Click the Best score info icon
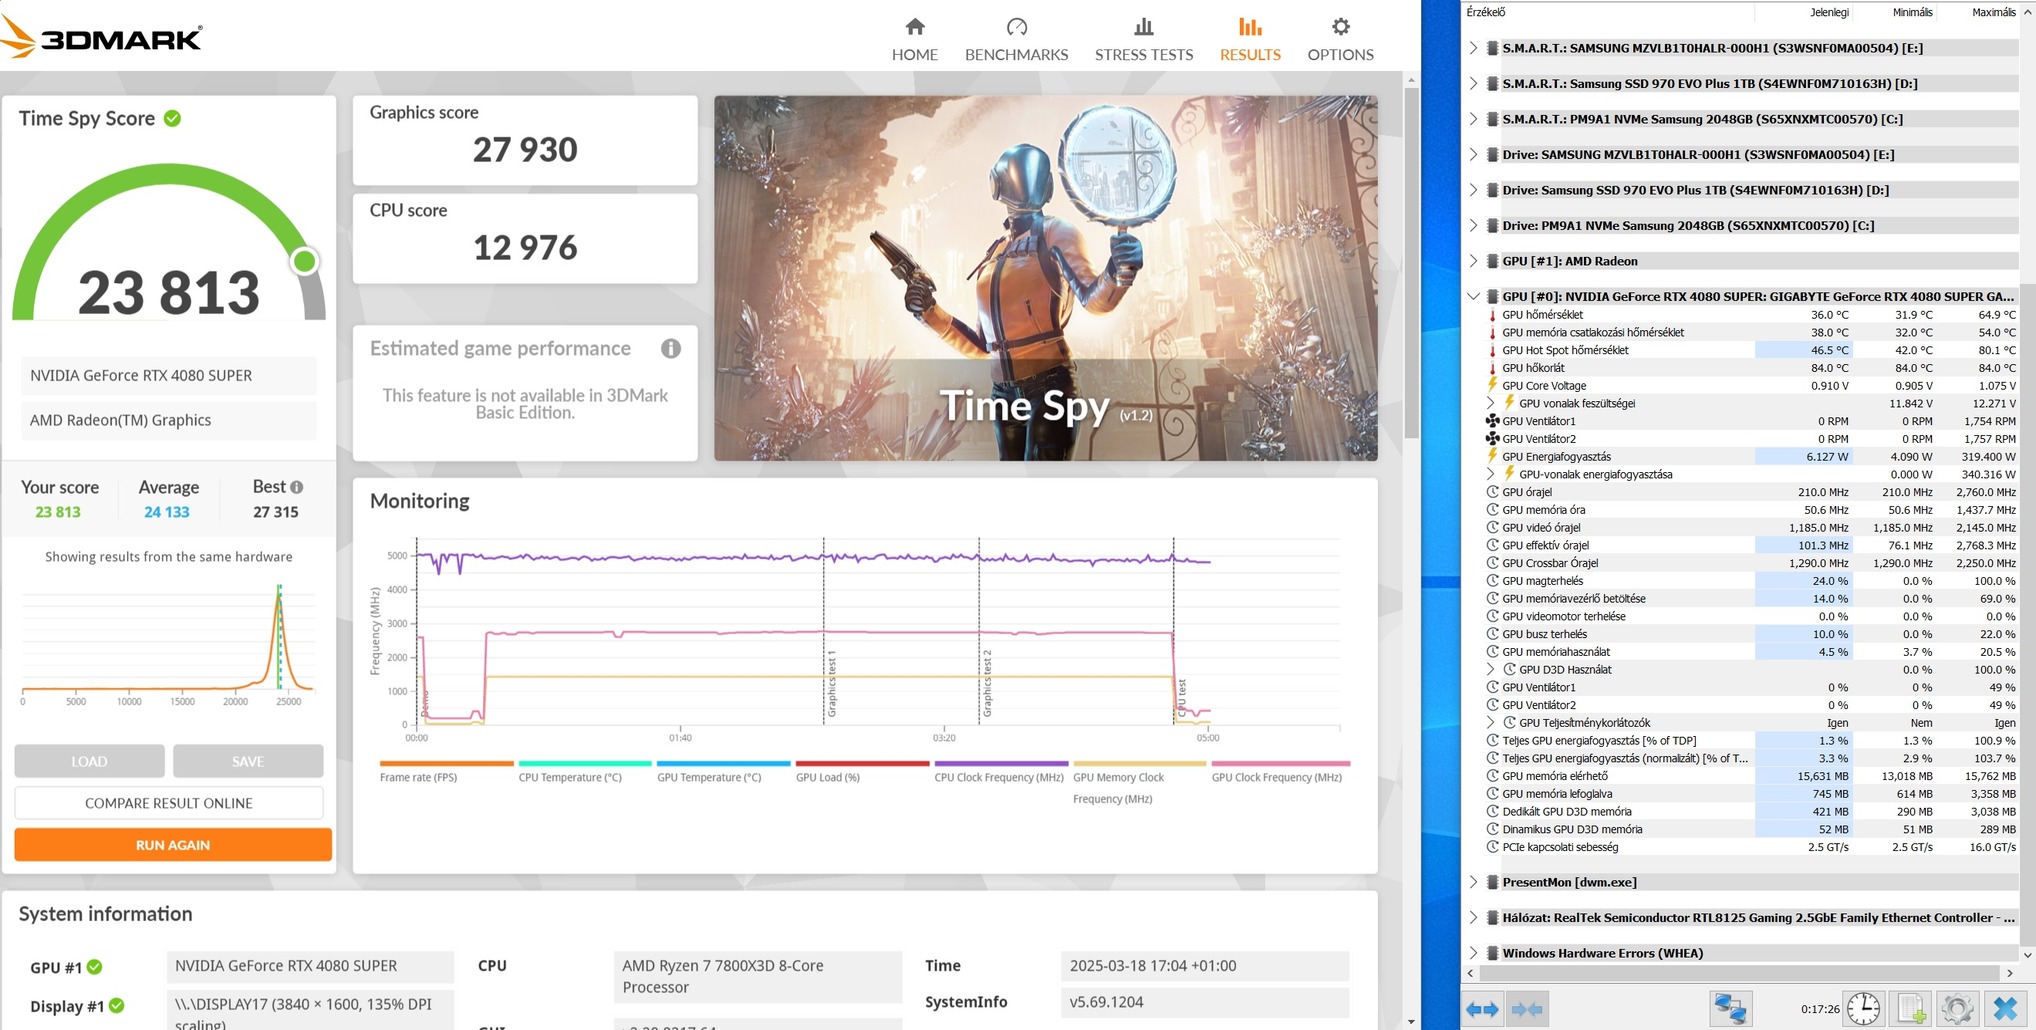The height and width of the screenshot is (1030, 2036). click(x=296, y=487)
